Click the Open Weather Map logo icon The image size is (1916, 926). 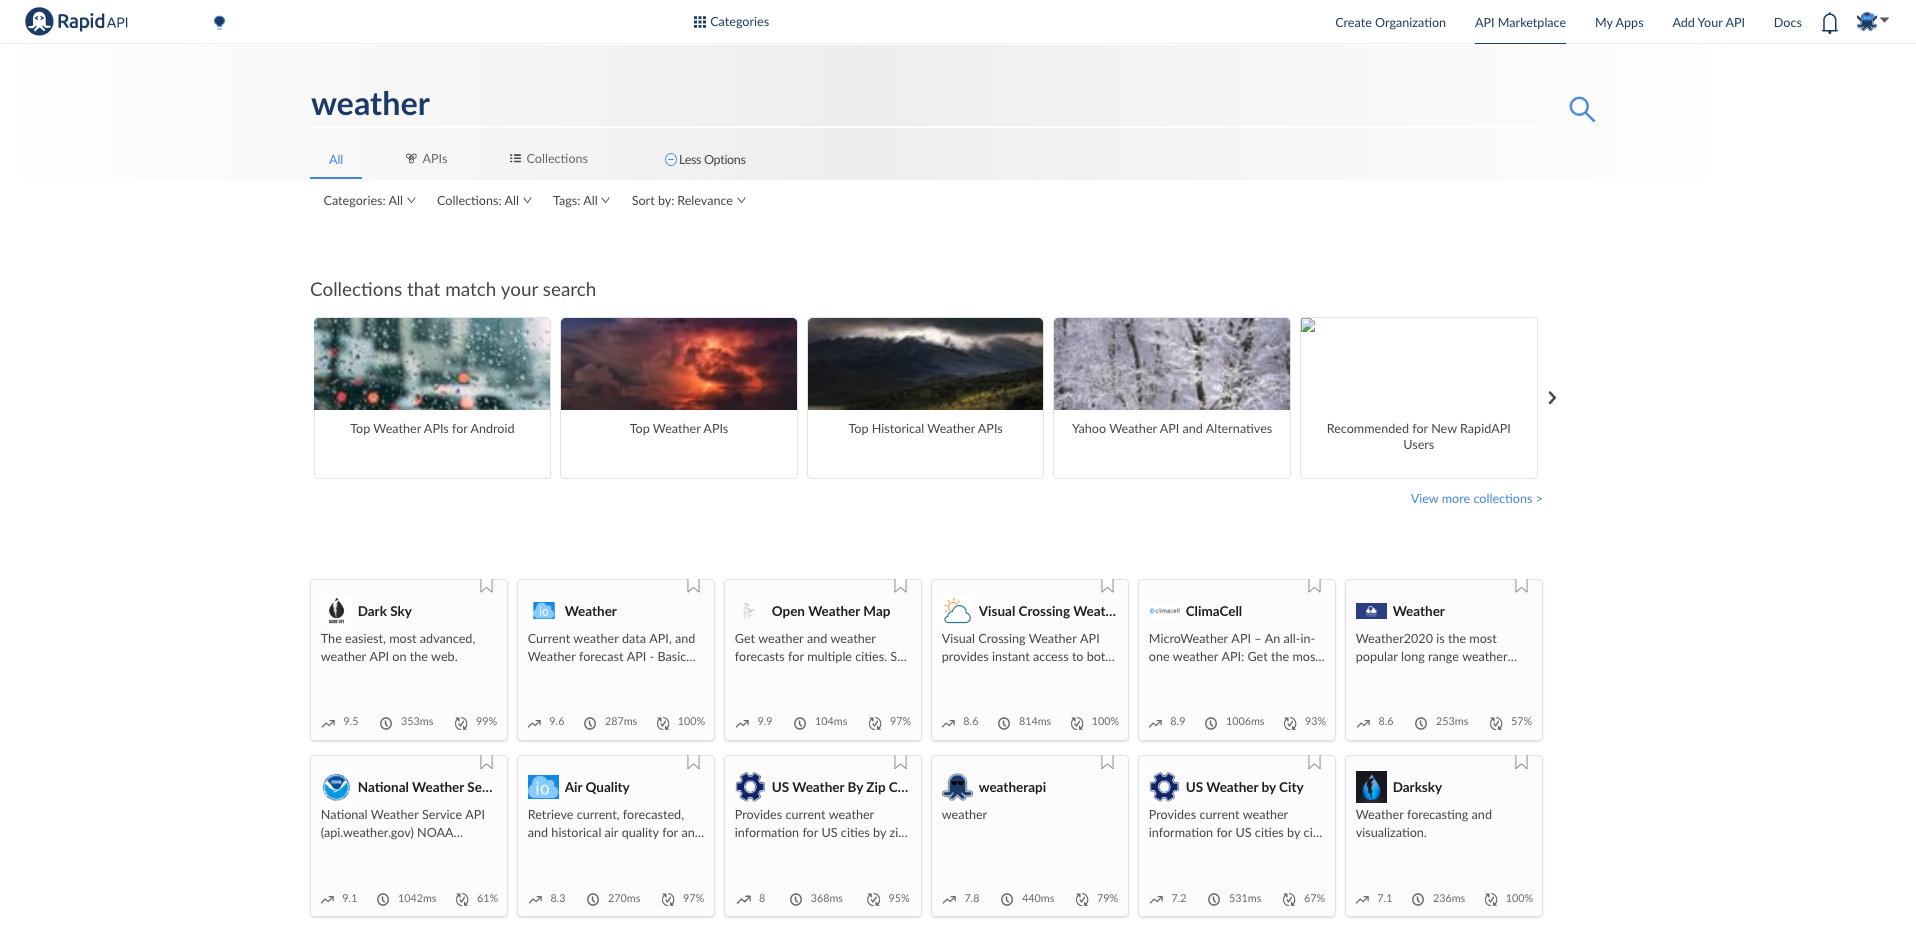(750, 611)
